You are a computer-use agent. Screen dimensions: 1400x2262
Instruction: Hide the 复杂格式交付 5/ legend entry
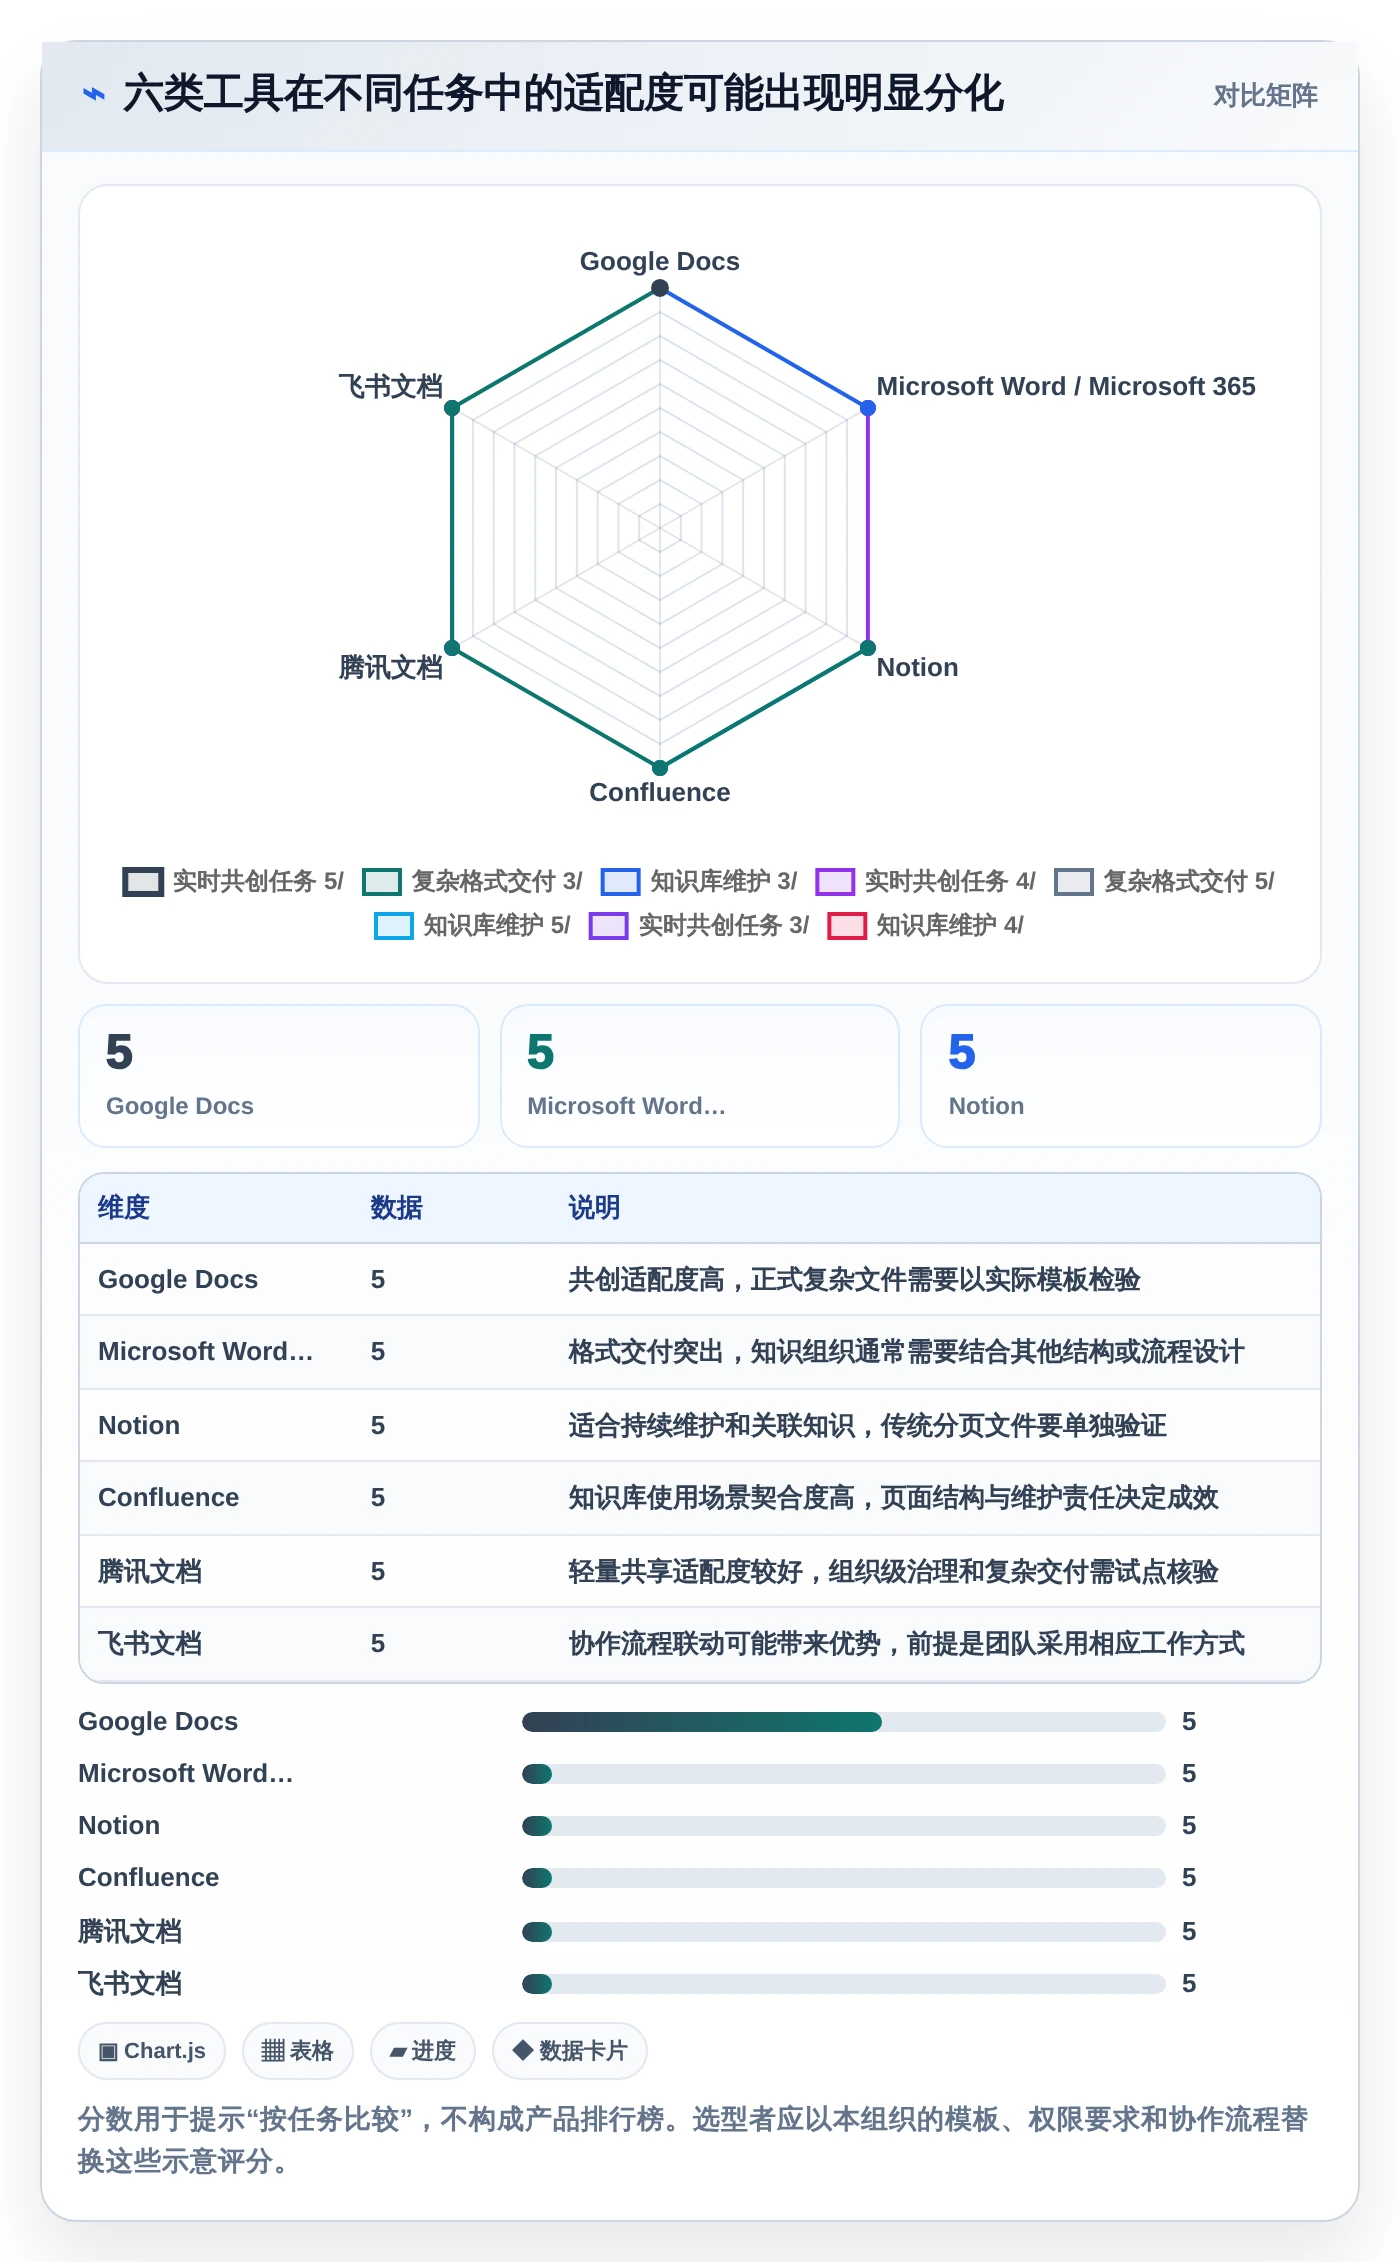pyautogui.click(x=1164, y=881)
